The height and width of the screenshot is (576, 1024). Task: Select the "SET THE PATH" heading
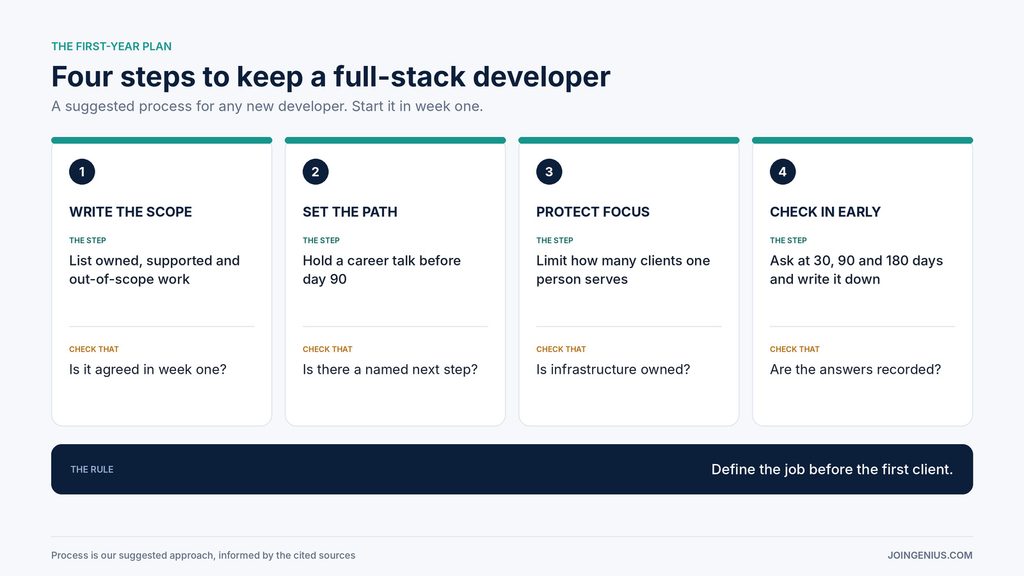point(350,212)
